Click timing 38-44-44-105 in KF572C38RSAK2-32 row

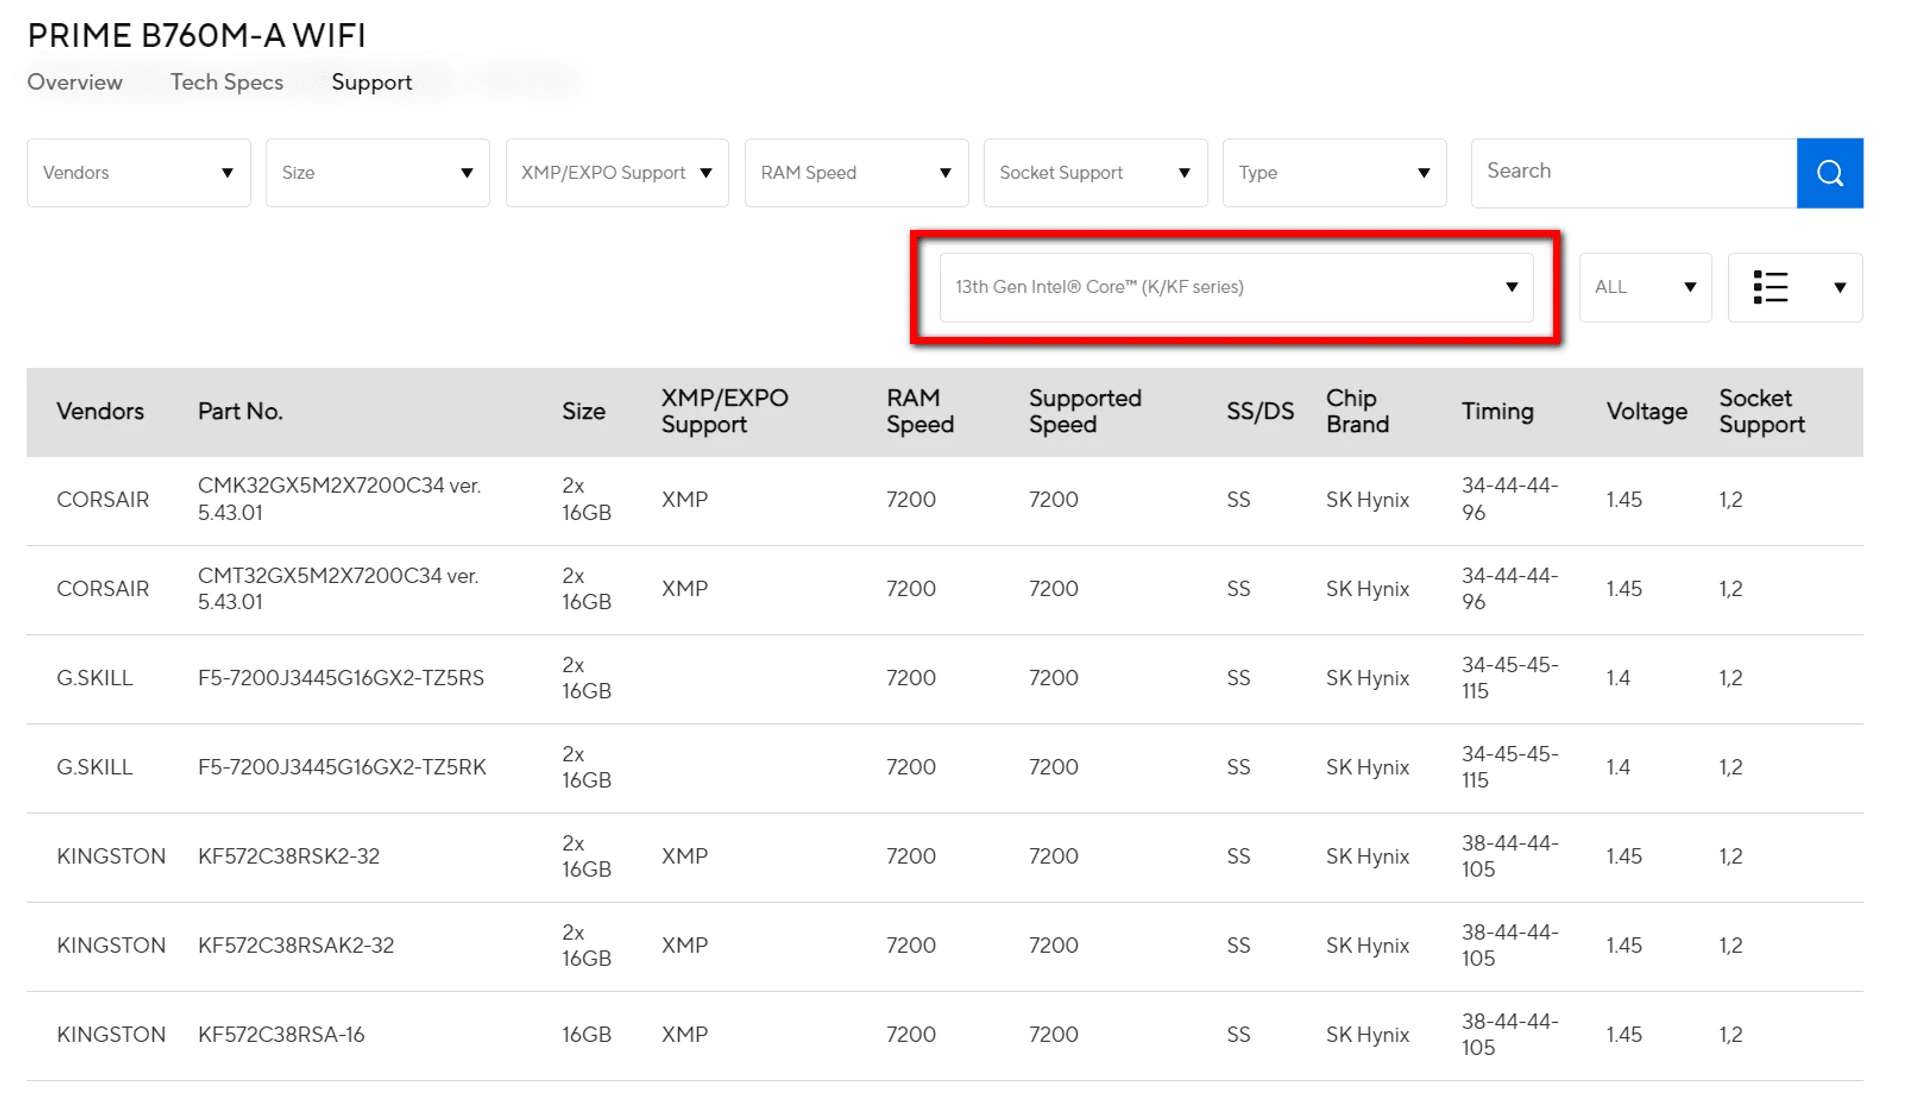(x=1509, y=945)
